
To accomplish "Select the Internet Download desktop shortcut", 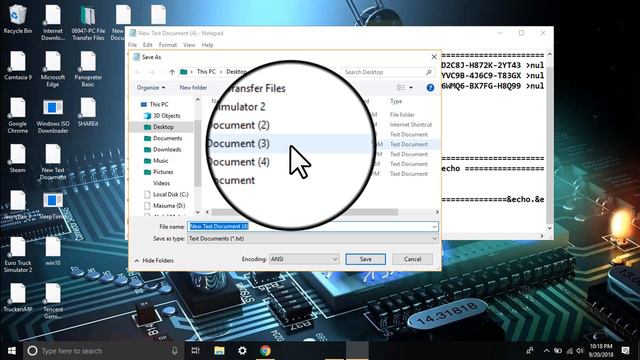I will 53,22.
